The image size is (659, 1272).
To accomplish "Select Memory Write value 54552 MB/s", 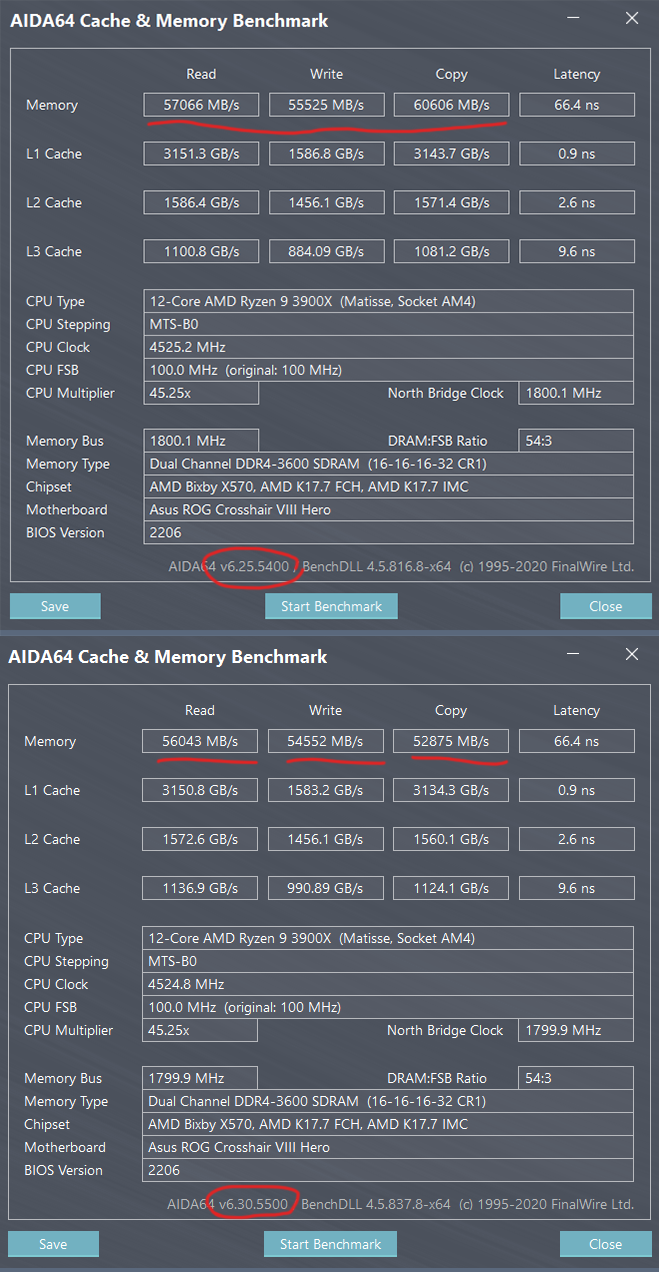I will click(x=325, y=742).
